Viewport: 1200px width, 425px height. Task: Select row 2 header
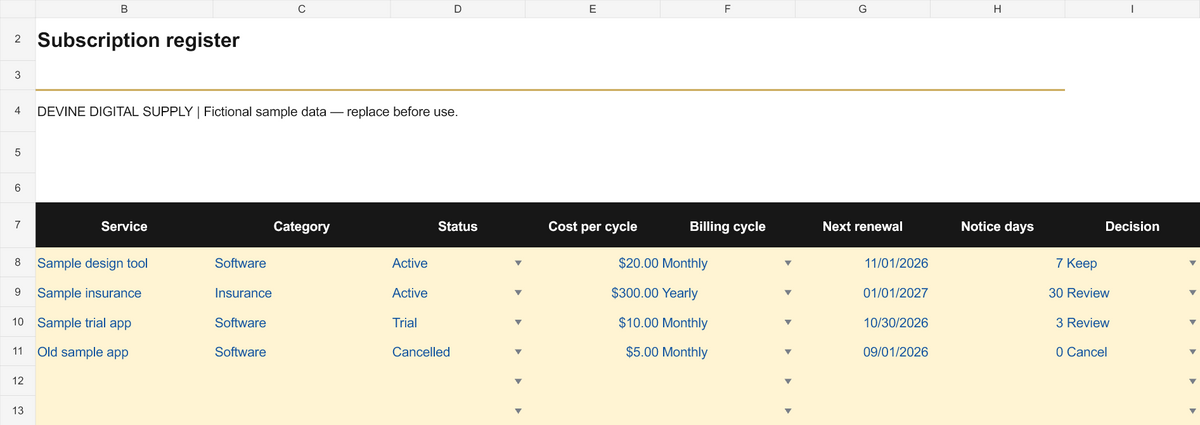17,41
